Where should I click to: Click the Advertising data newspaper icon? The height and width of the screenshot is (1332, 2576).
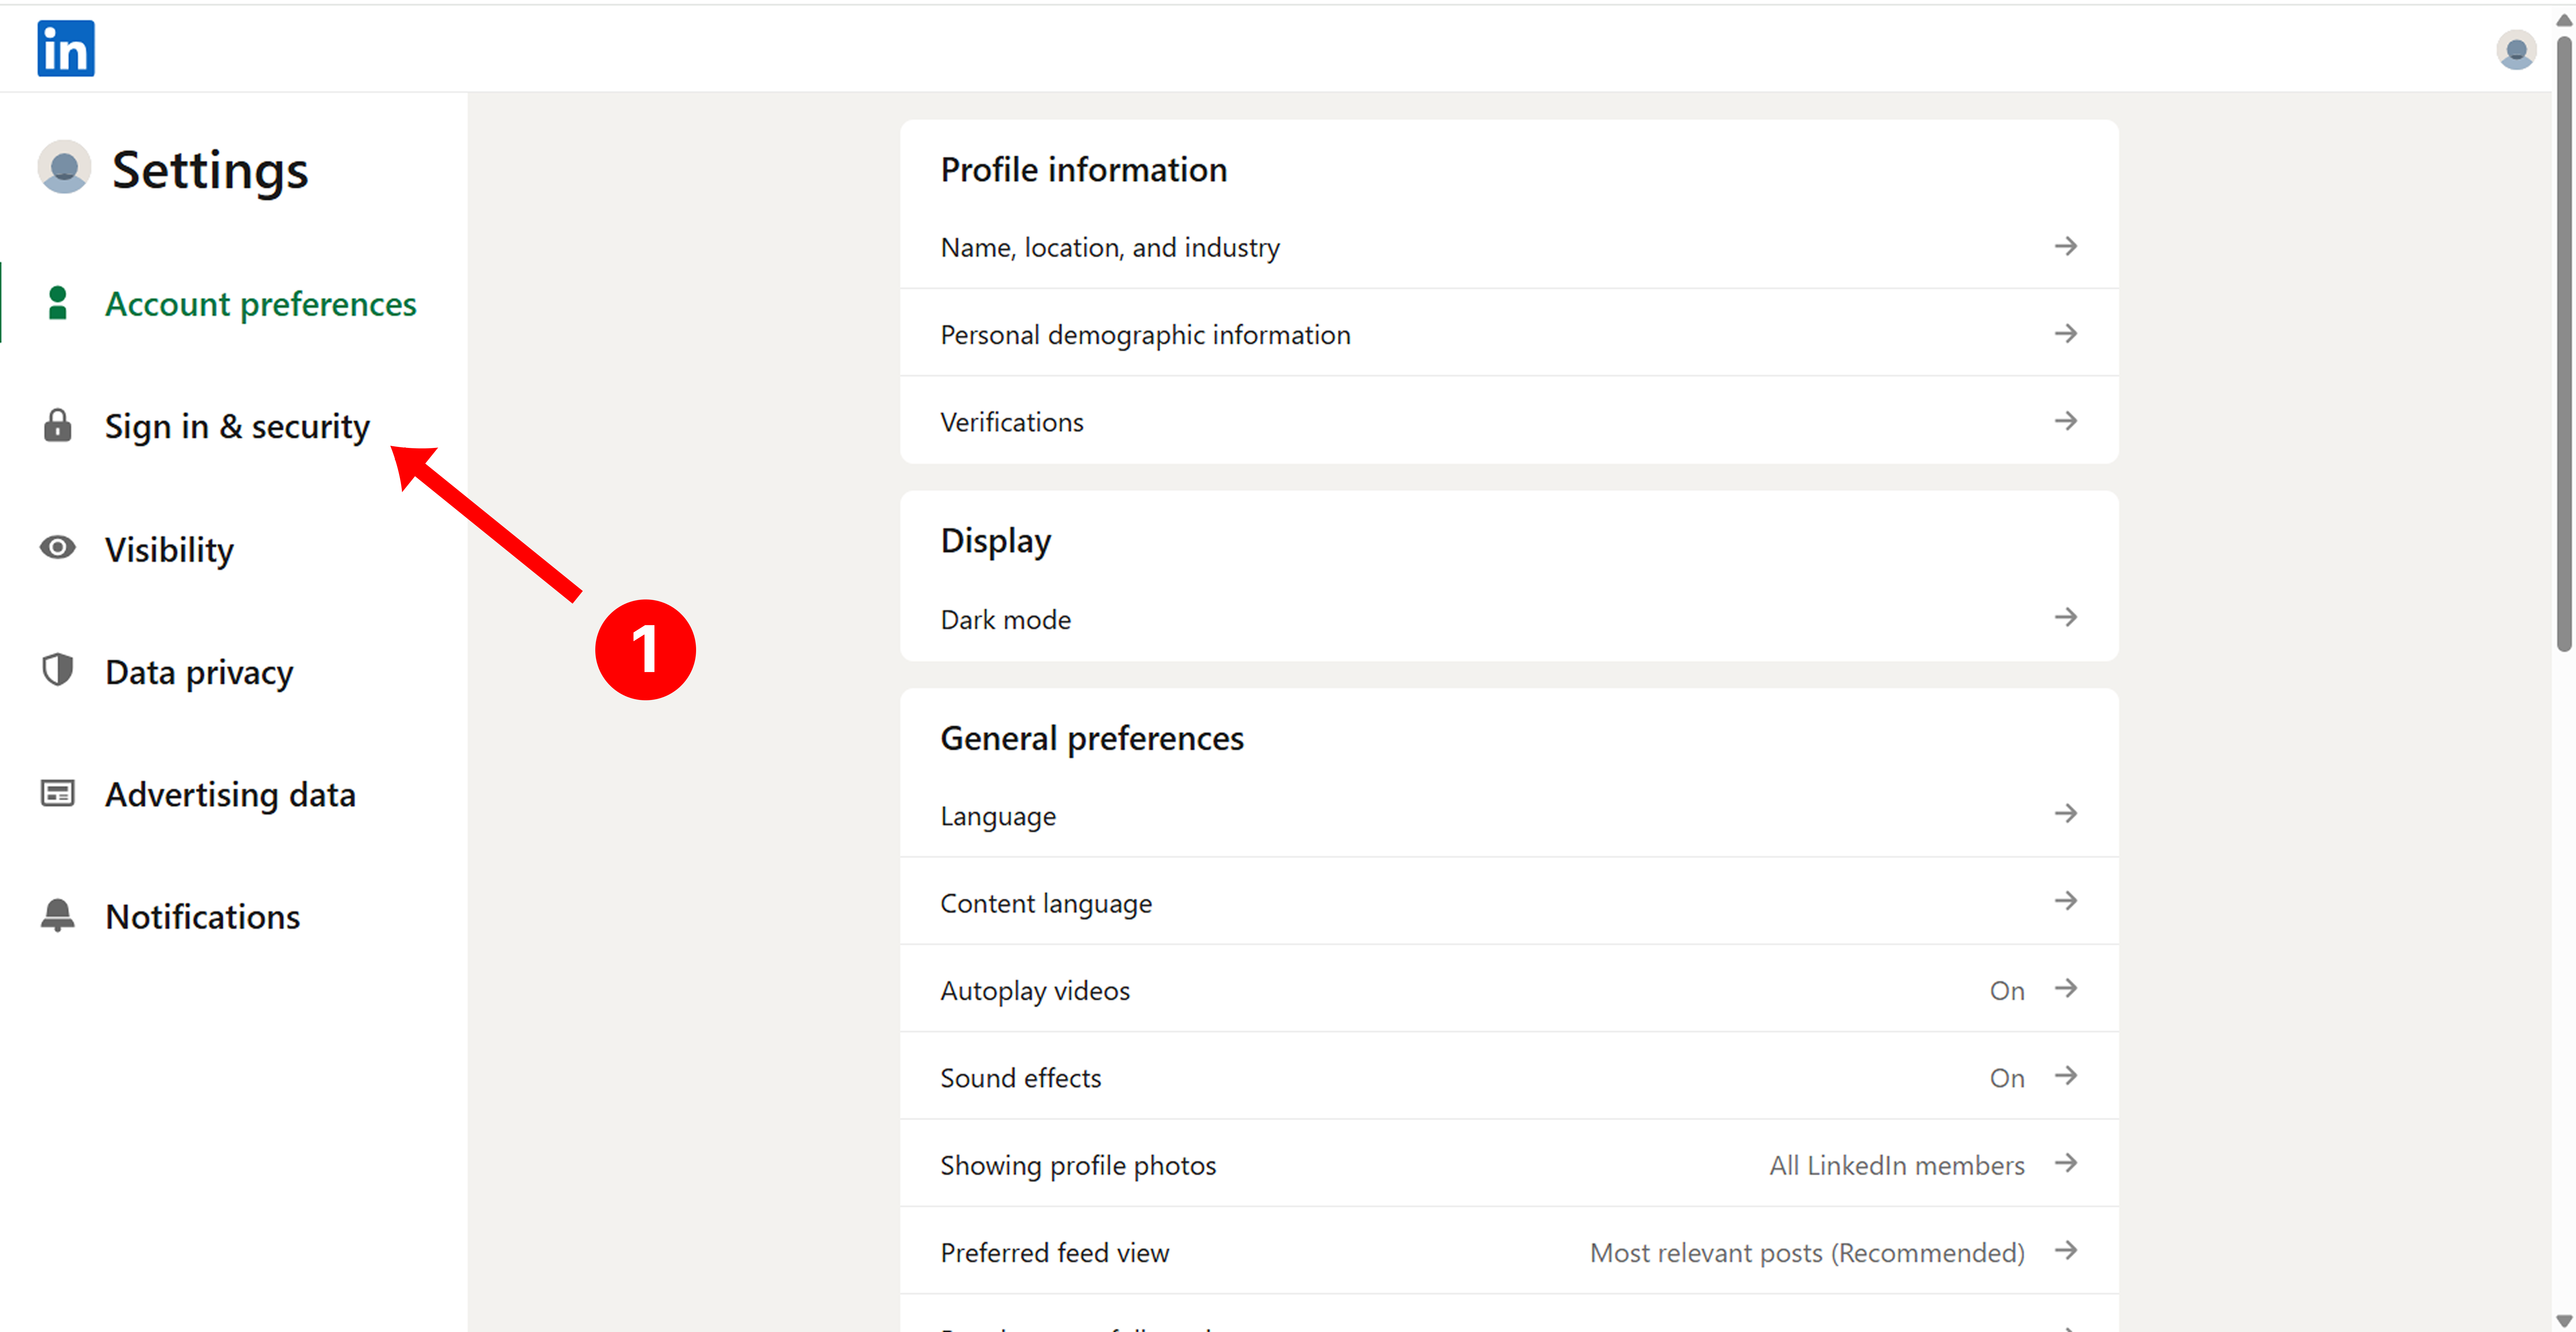click(x=58, y=793)
